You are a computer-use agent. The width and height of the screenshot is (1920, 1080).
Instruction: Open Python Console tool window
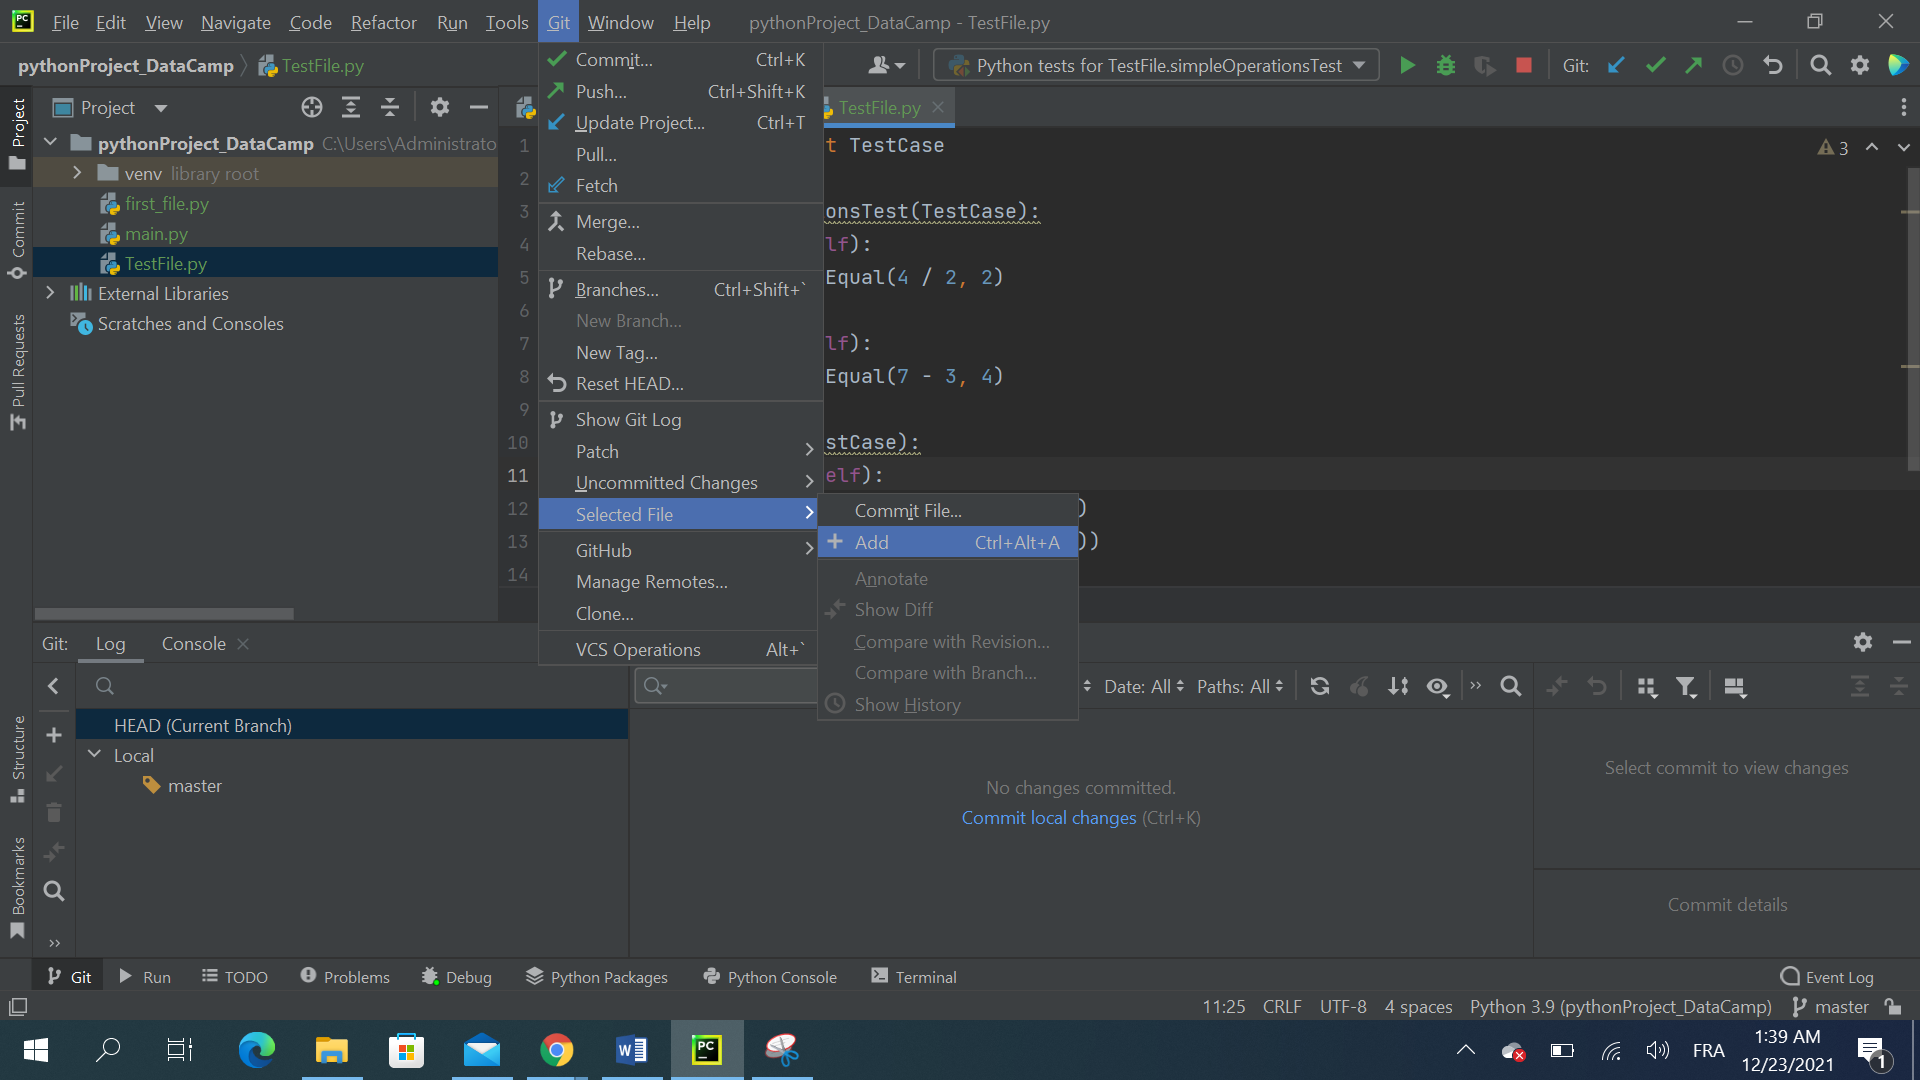[x=770, y=977]
